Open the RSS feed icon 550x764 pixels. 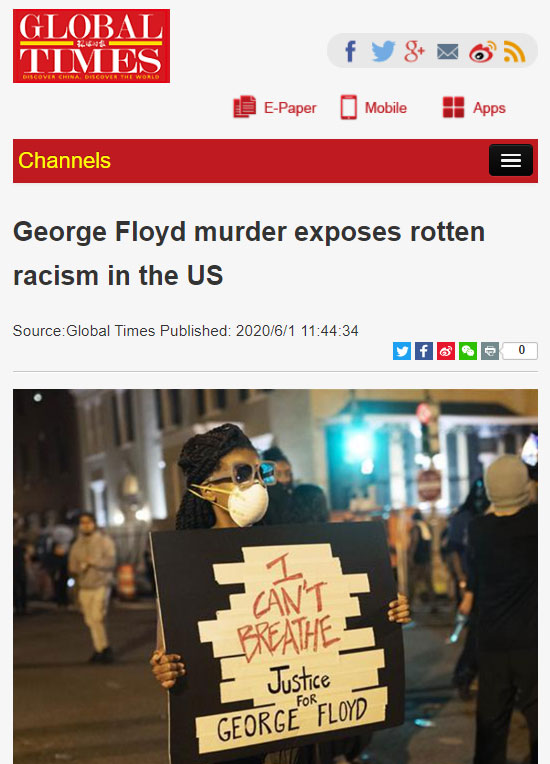click(514, 52)
